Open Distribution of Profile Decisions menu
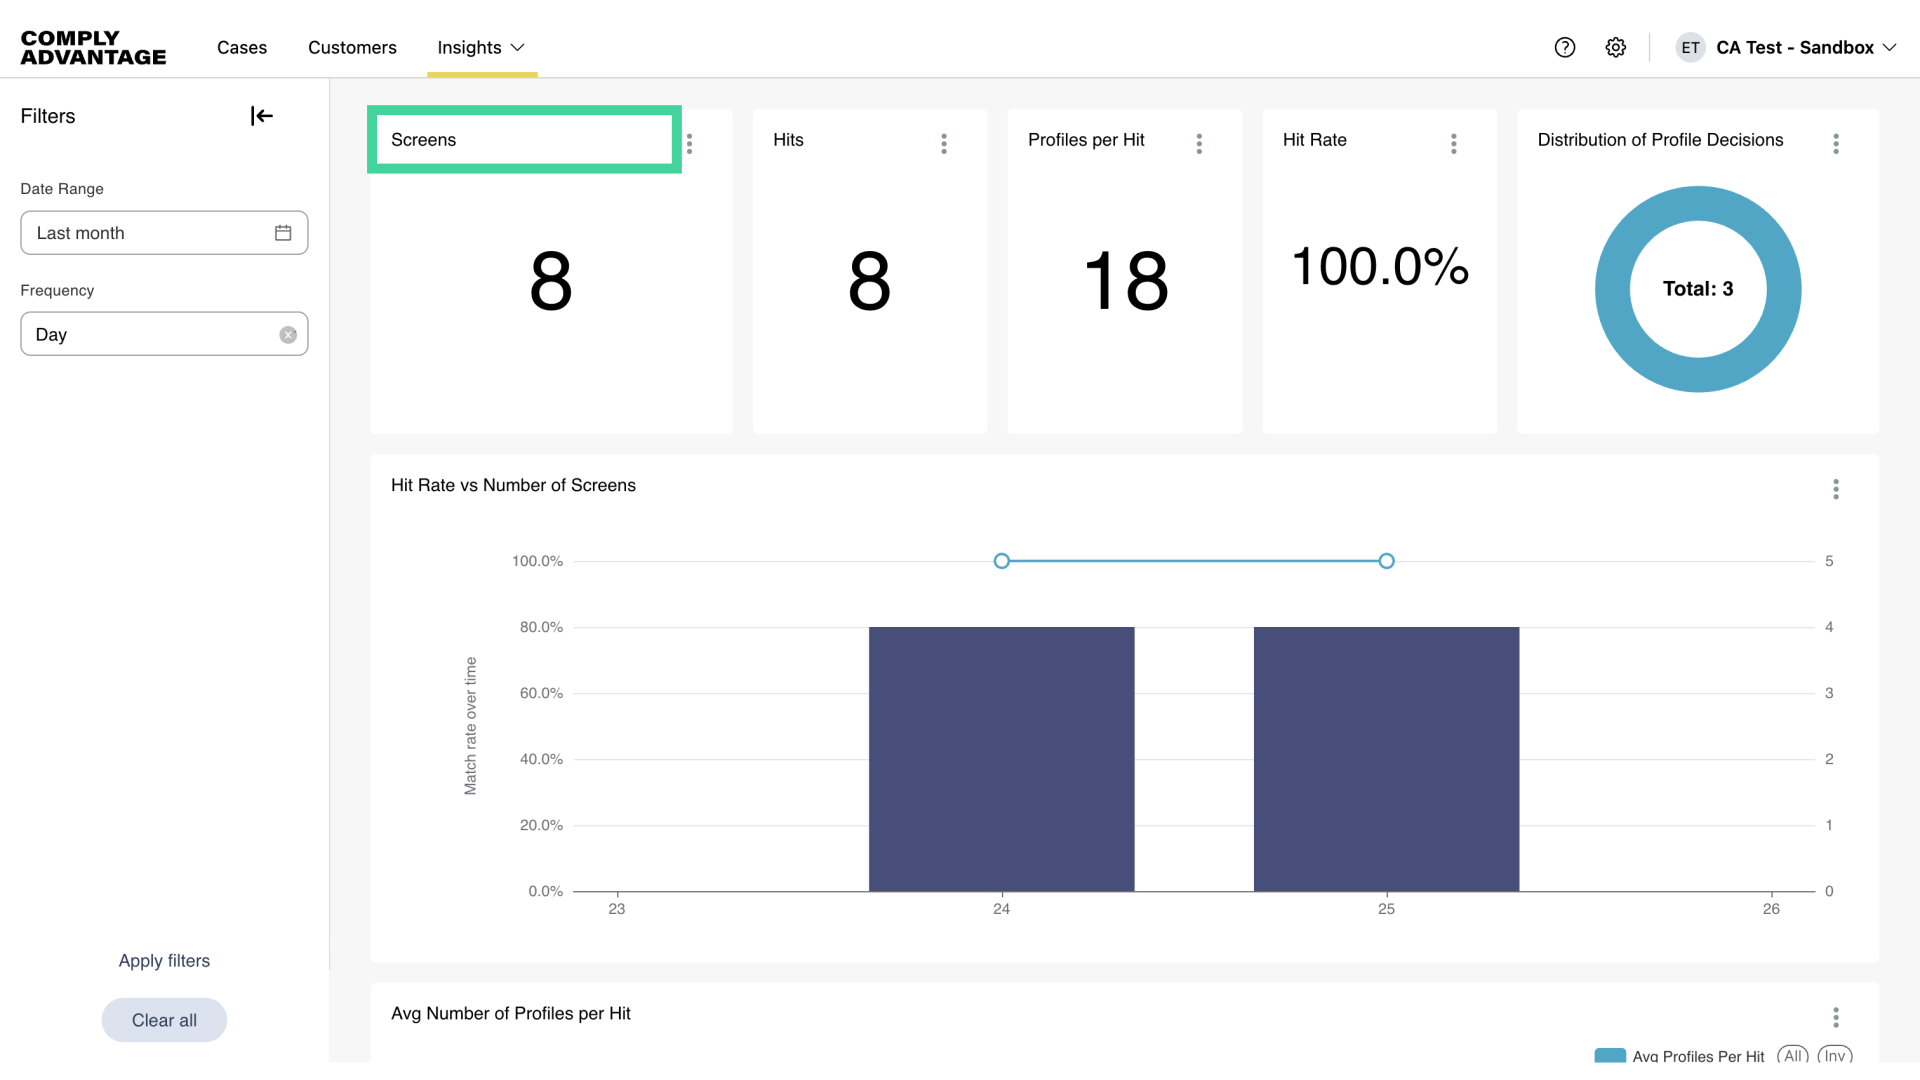 click(x=1836, y=144)
